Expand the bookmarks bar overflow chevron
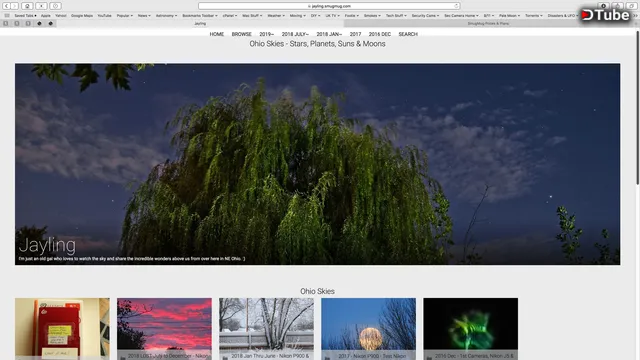 pyautogui.click(x=635, y=16)
